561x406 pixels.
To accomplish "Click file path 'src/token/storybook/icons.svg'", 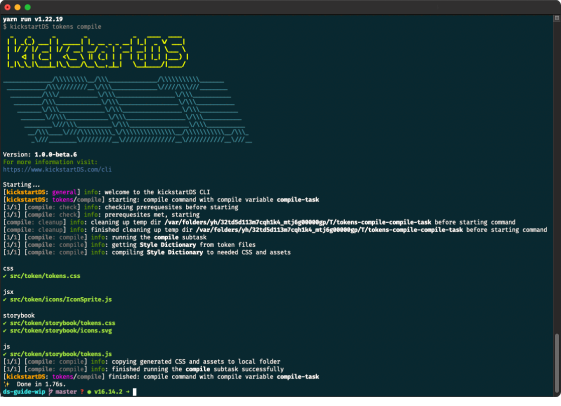I will coord(61,331).
